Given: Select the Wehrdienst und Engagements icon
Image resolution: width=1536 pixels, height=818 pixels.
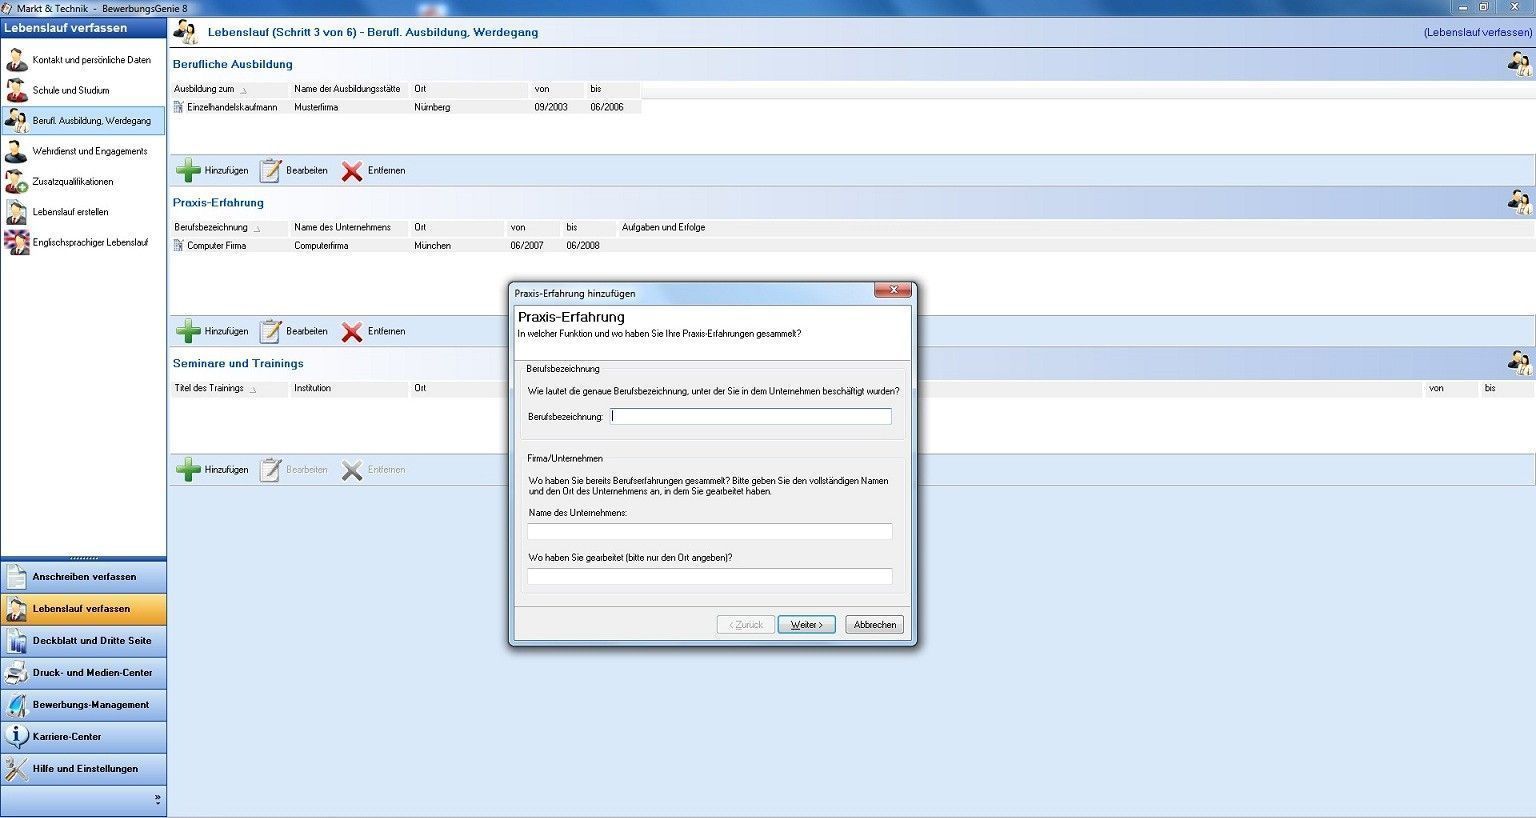Looking at the screenshot, I should coord(16,152).
